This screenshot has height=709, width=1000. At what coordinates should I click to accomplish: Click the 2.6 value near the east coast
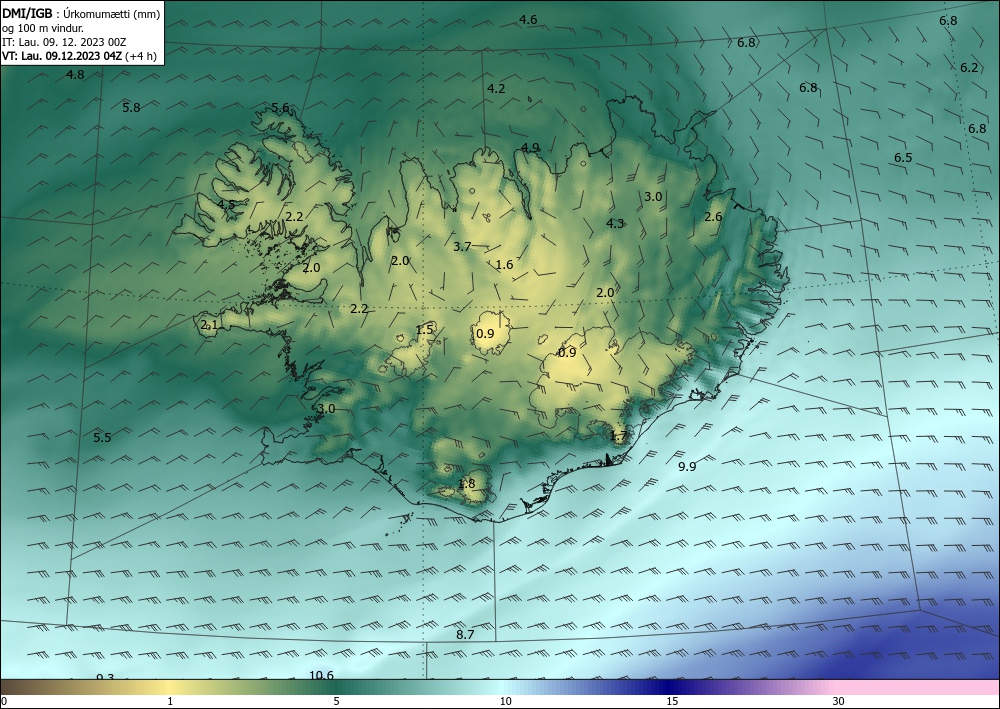tap(714, 217)
